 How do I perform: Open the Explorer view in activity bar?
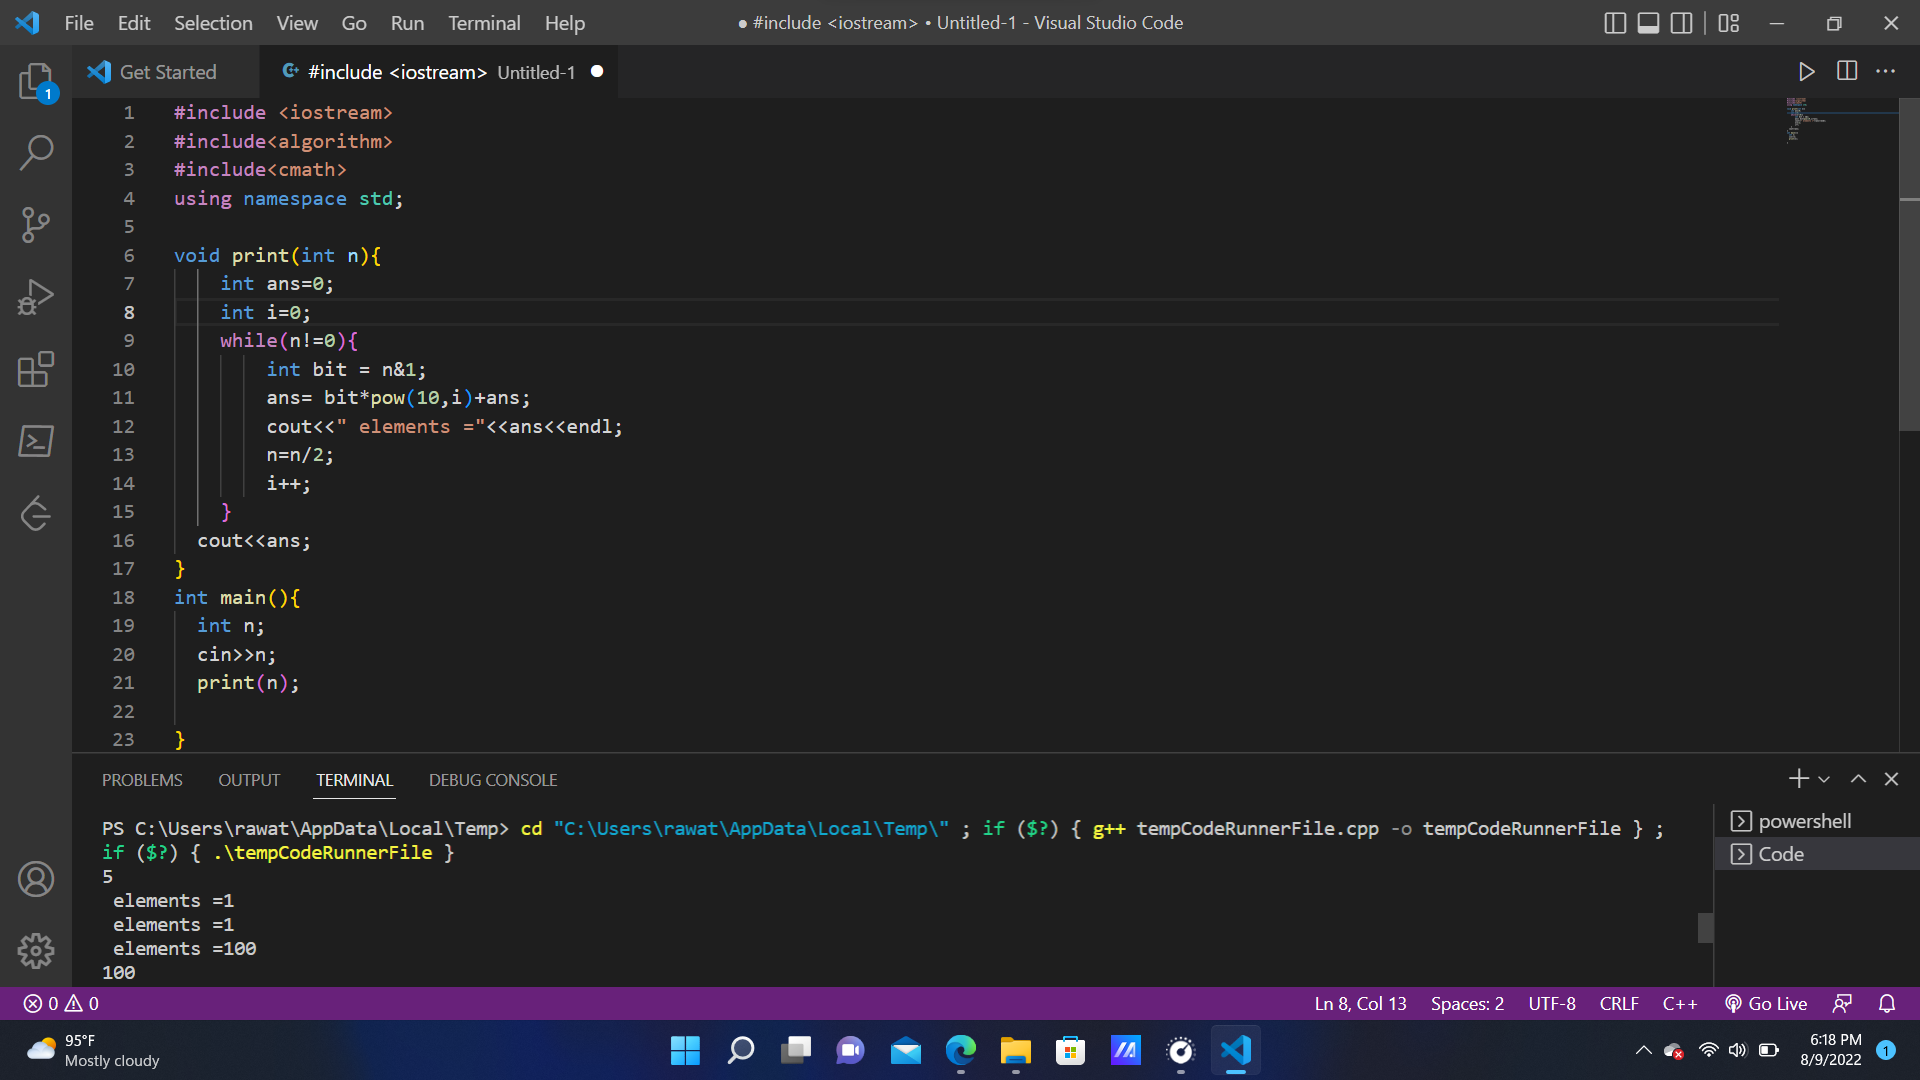(x=36, y=81)
